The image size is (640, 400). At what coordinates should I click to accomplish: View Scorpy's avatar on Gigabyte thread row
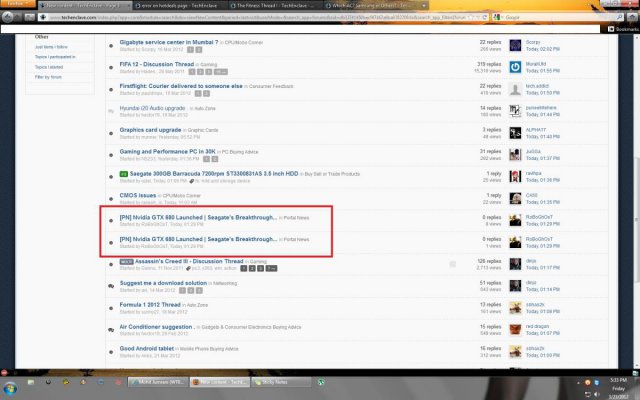pyautogui.click(x=515, y=45)
